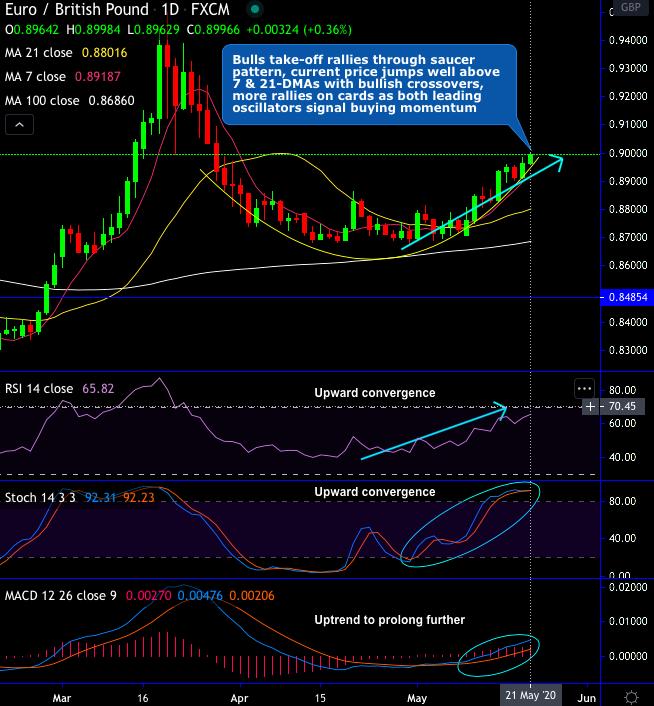Click the MA 21 value 0.88016
Screen dimensions: 654x706
(x=104, y=53)
